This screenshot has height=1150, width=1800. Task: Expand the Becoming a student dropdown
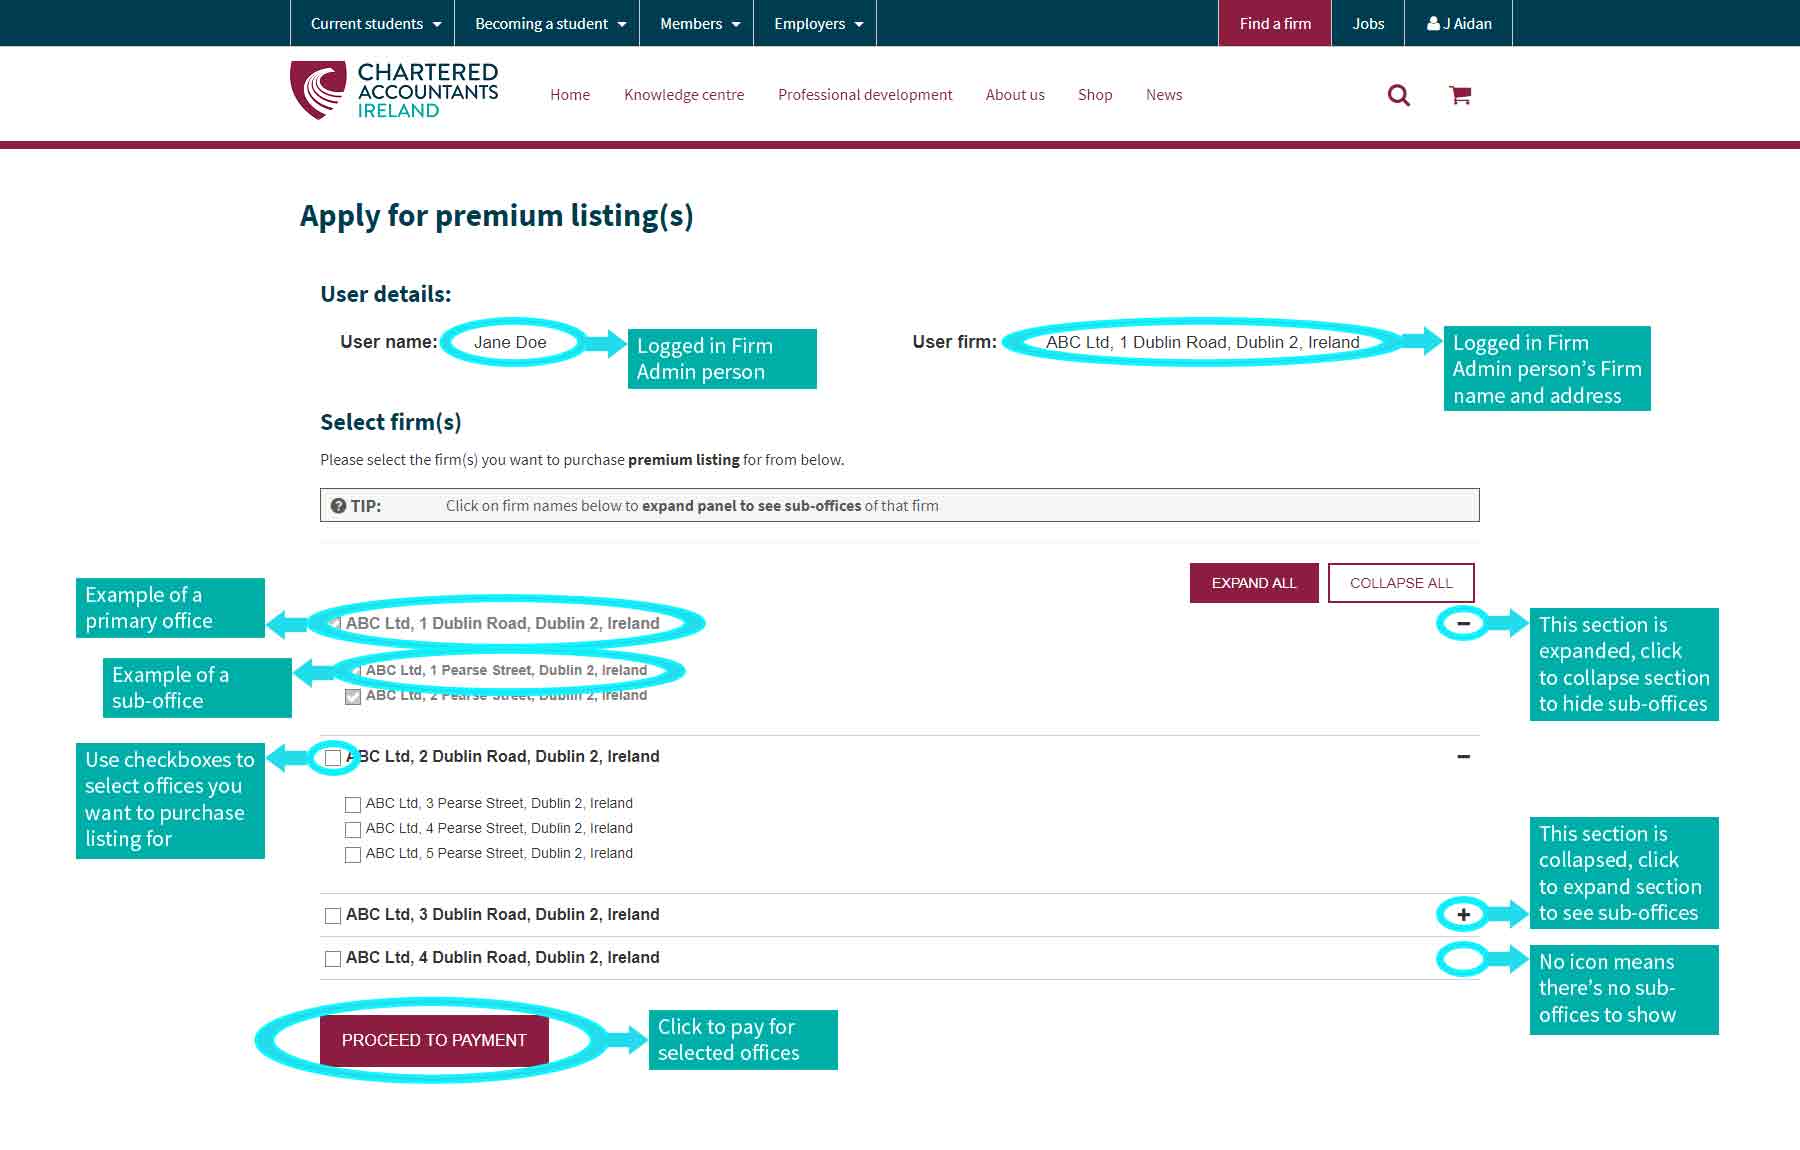[550, 23]
